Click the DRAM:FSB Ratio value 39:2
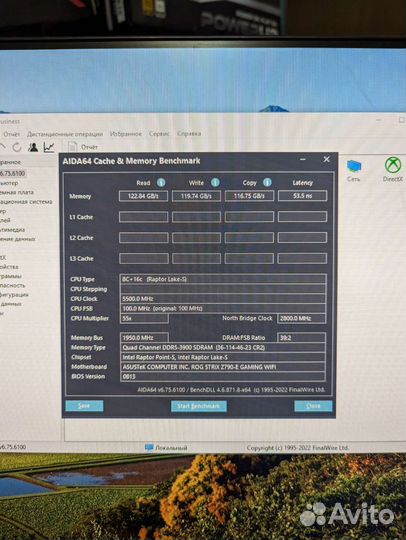 click(x=301, y=338)
